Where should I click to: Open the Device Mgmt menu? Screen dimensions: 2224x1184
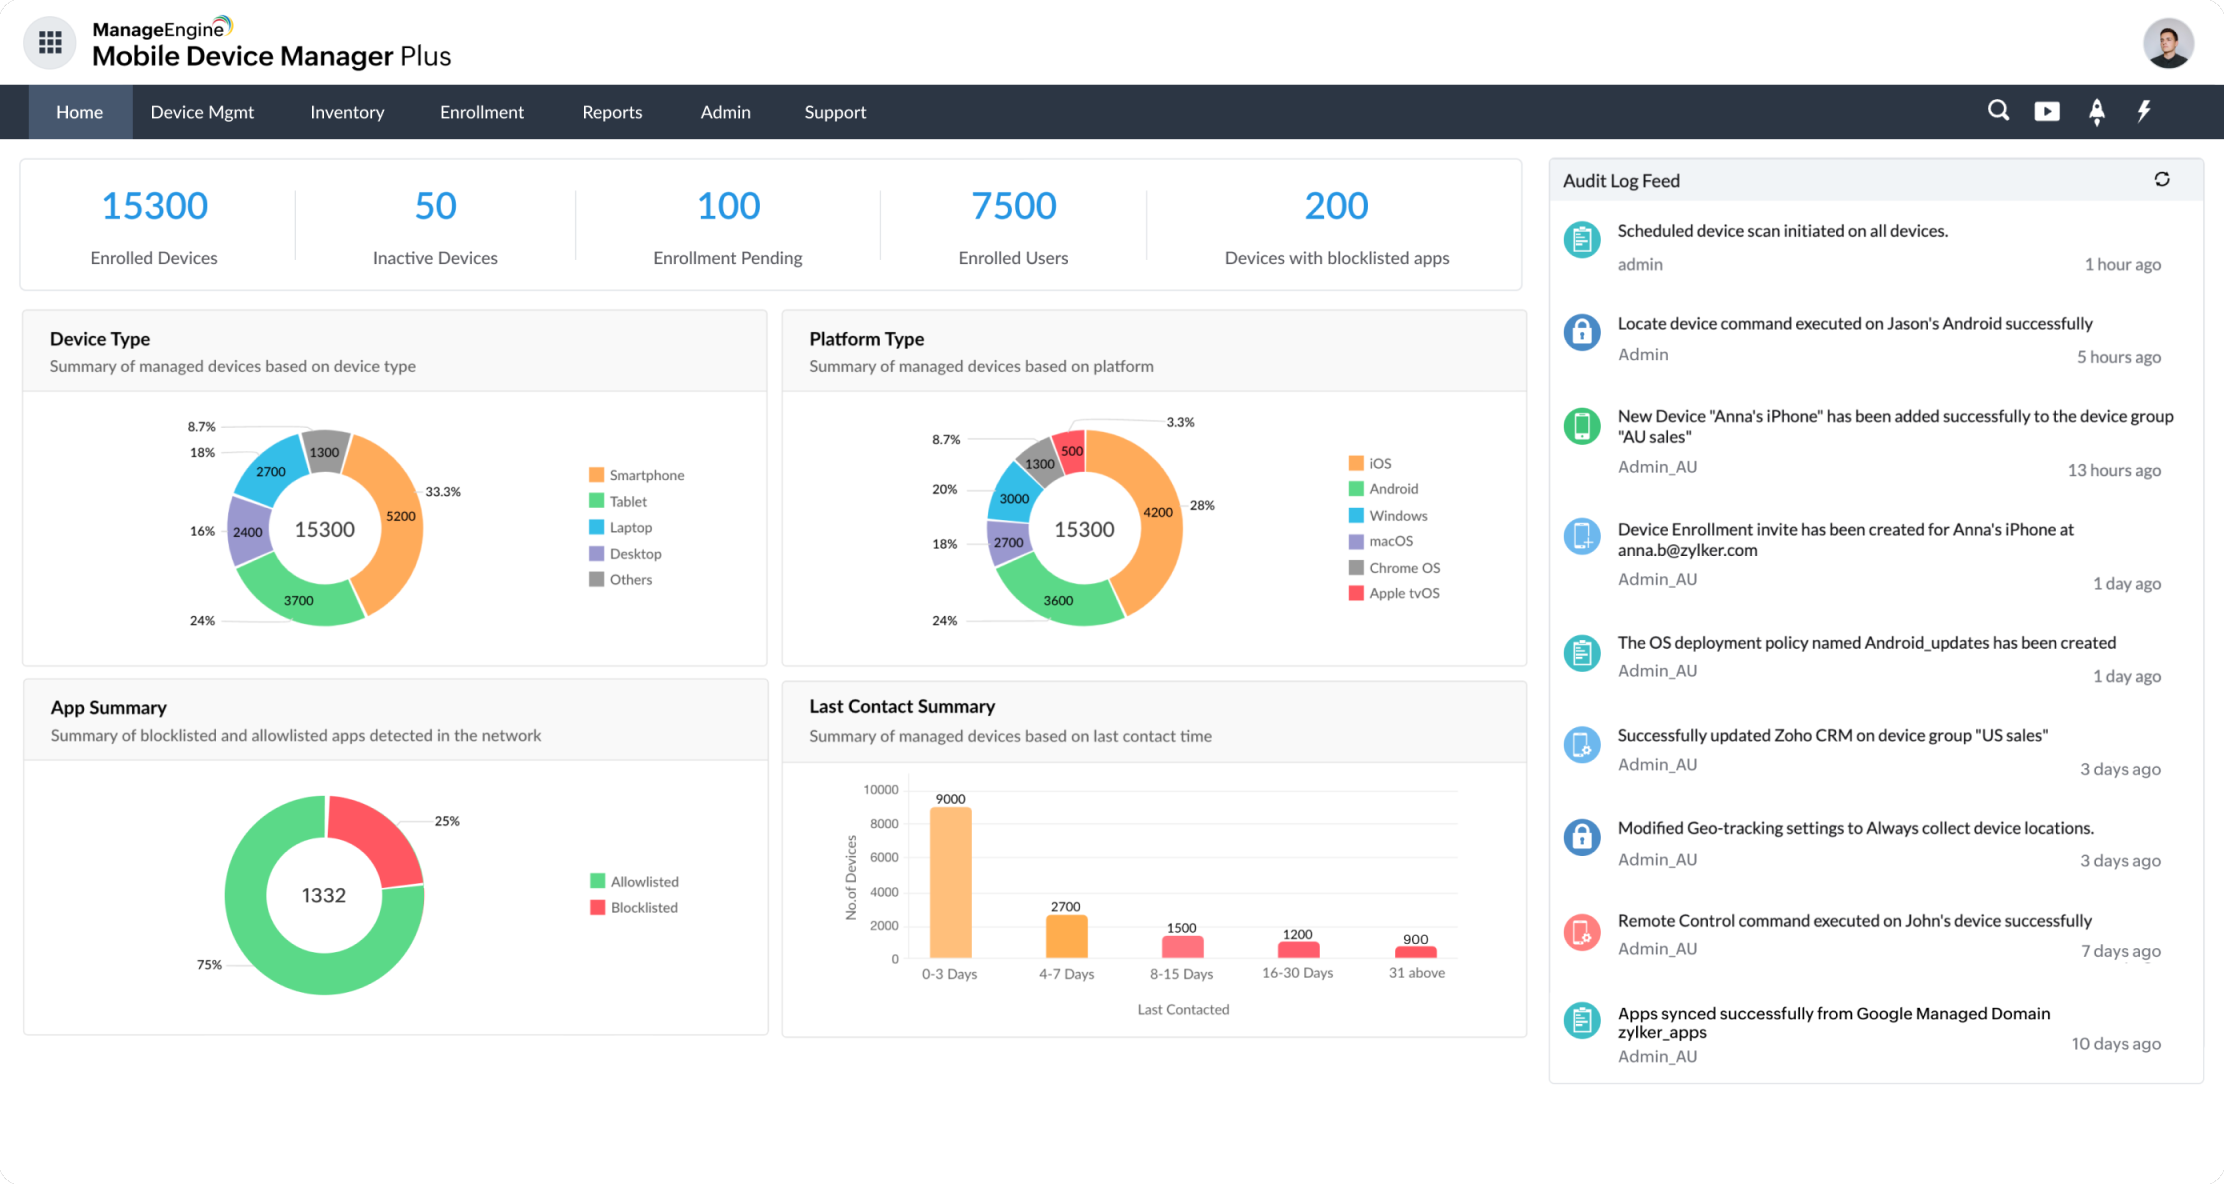click(x=202, y=112)
